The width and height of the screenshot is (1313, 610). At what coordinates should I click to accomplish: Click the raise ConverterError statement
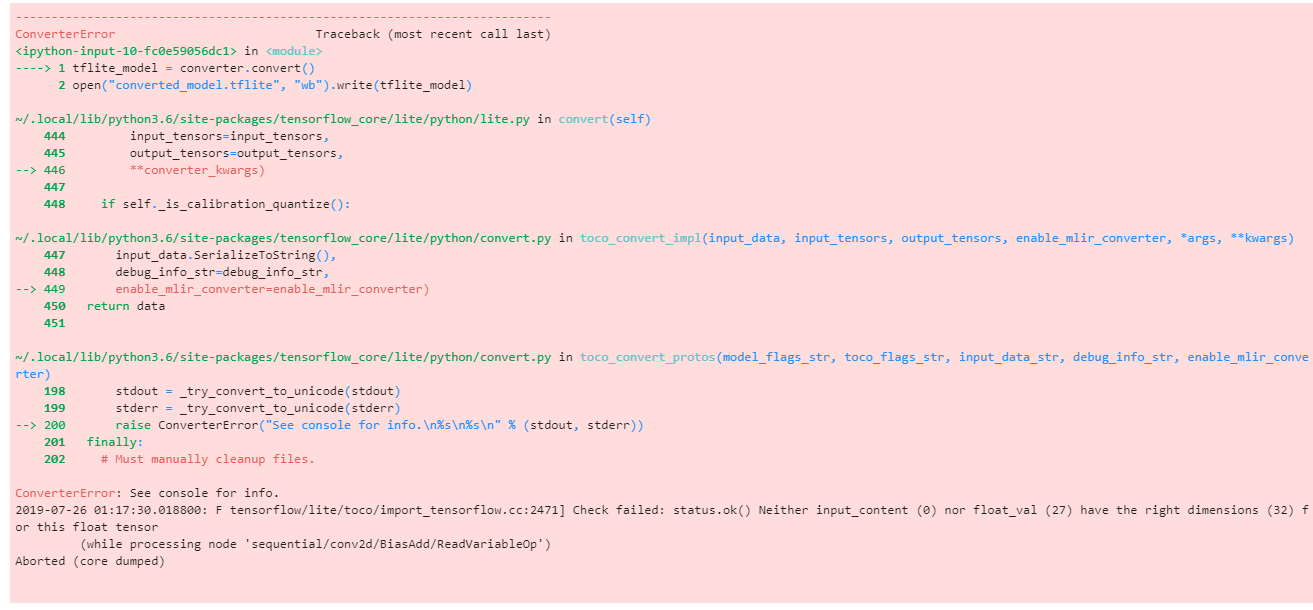pyautogui.click(x=380, y=425)
